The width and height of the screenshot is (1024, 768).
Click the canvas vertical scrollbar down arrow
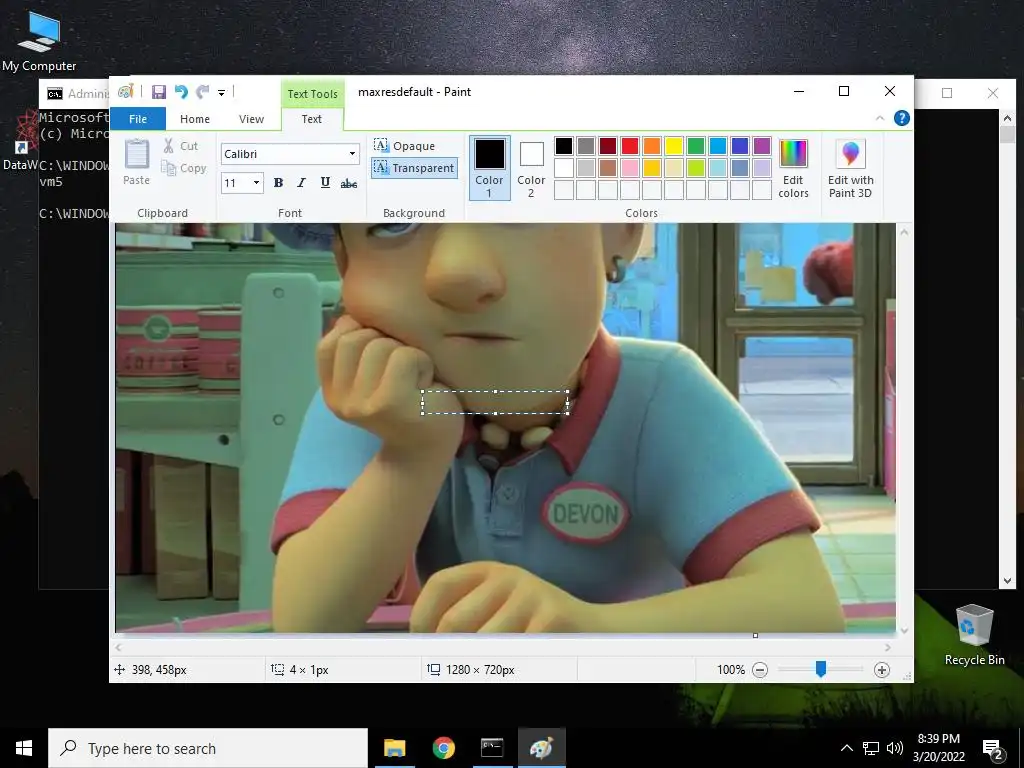[904, 630]
